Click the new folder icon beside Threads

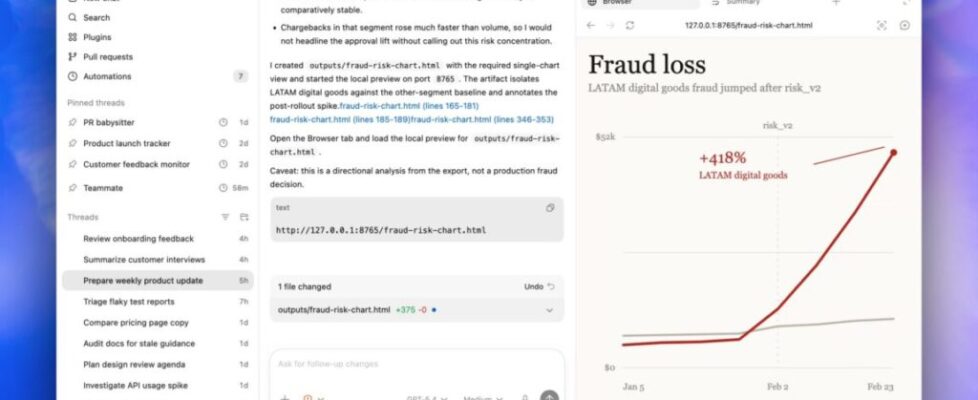(244, 217)
